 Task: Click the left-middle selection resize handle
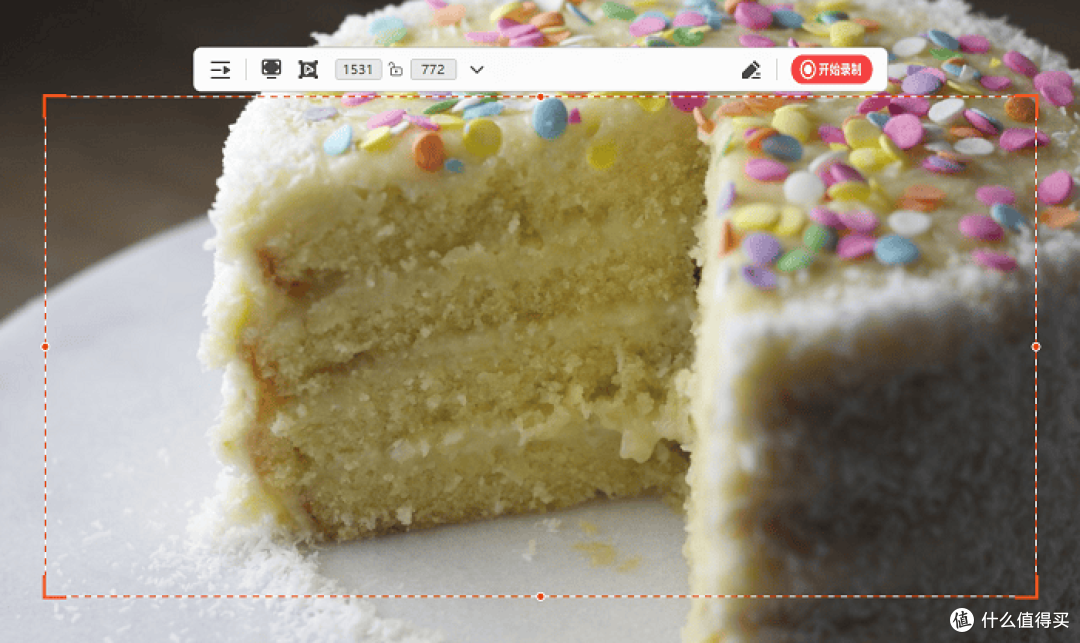click(45, 346)
